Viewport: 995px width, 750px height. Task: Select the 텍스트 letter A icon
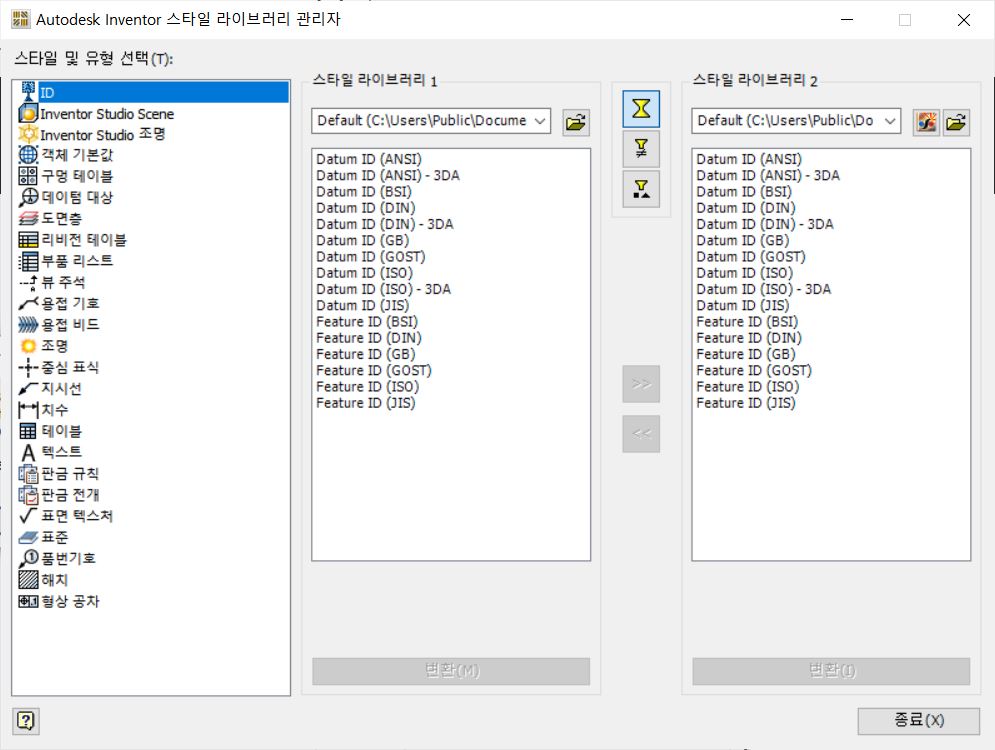click(x=29, y=452)
